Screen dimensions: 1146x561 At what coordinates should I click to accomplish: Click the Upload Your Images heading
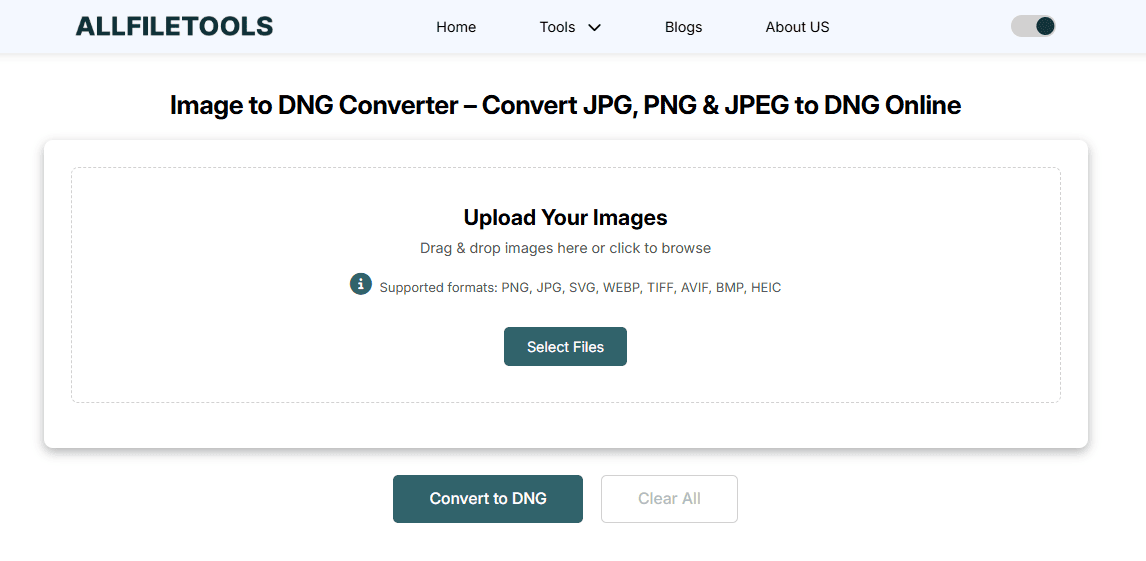[x=565, y=218]
